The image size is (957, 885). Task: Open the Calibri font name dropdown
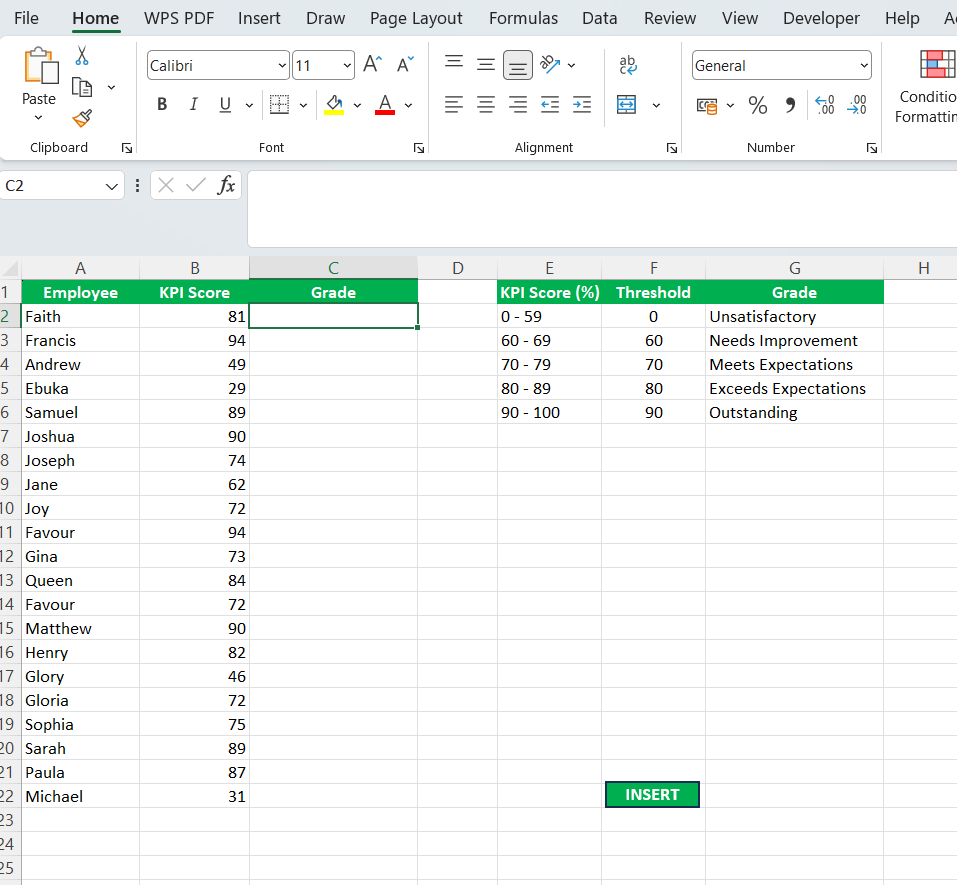click(x=282, y=66)
